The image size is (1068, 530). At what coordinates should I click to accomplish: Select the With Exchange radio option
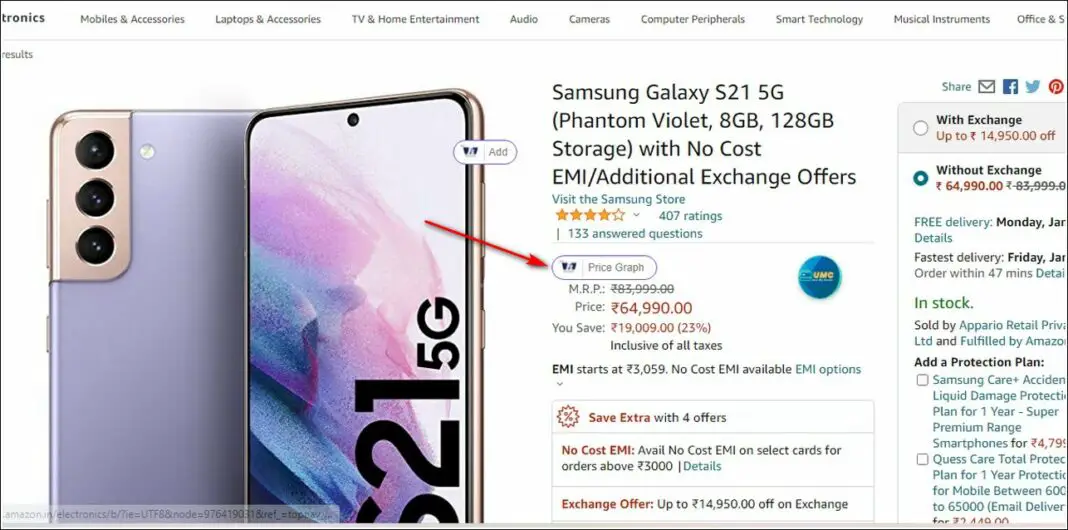[921, 127]
